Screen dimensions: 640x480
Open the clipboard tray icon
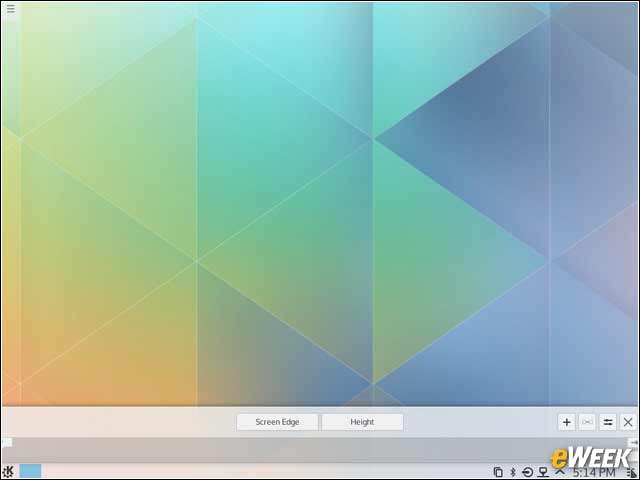tap(498, 472)
